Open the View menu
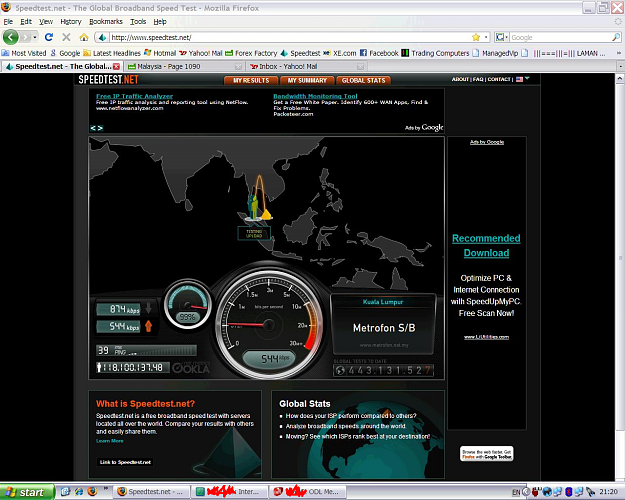 (x=46, y=22)
